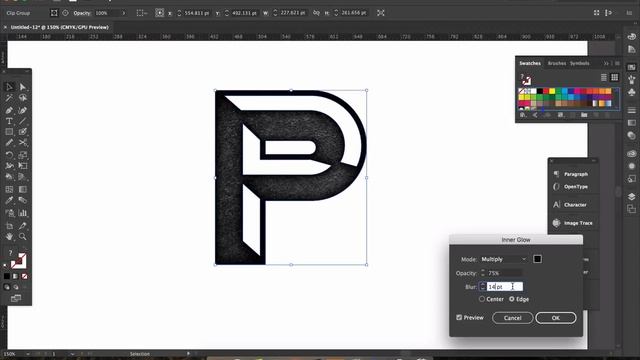Click the Opacity label link in control bar
640x360 pixels.
[x=82, y=13]
